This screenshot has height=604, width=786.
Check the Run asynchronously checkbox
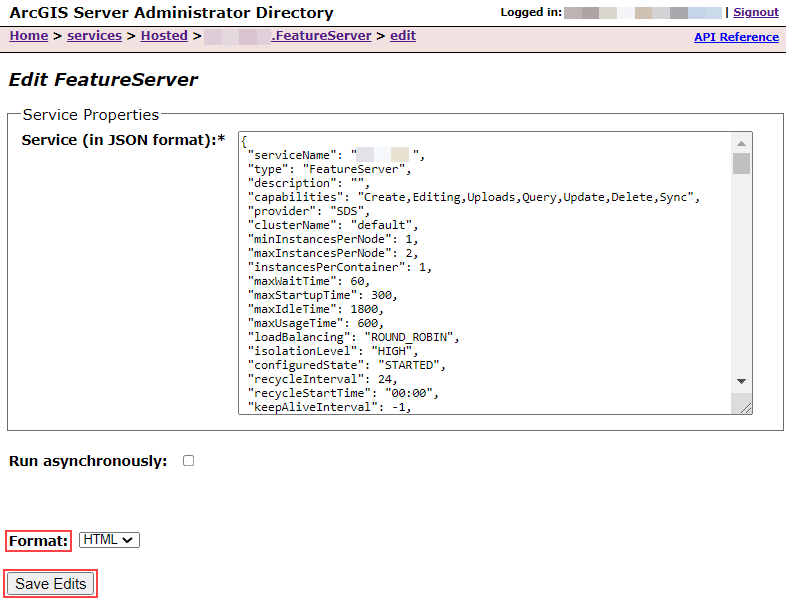188,461
